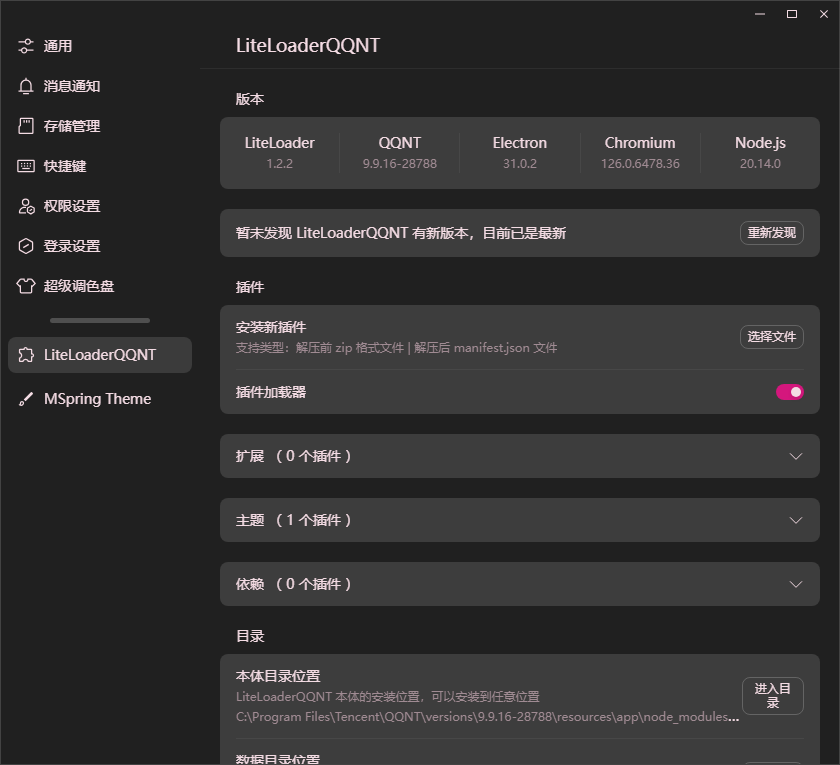Click the 安装新插件 label
The height and width of the screenshot is (765, 840).
click(271, 327)
